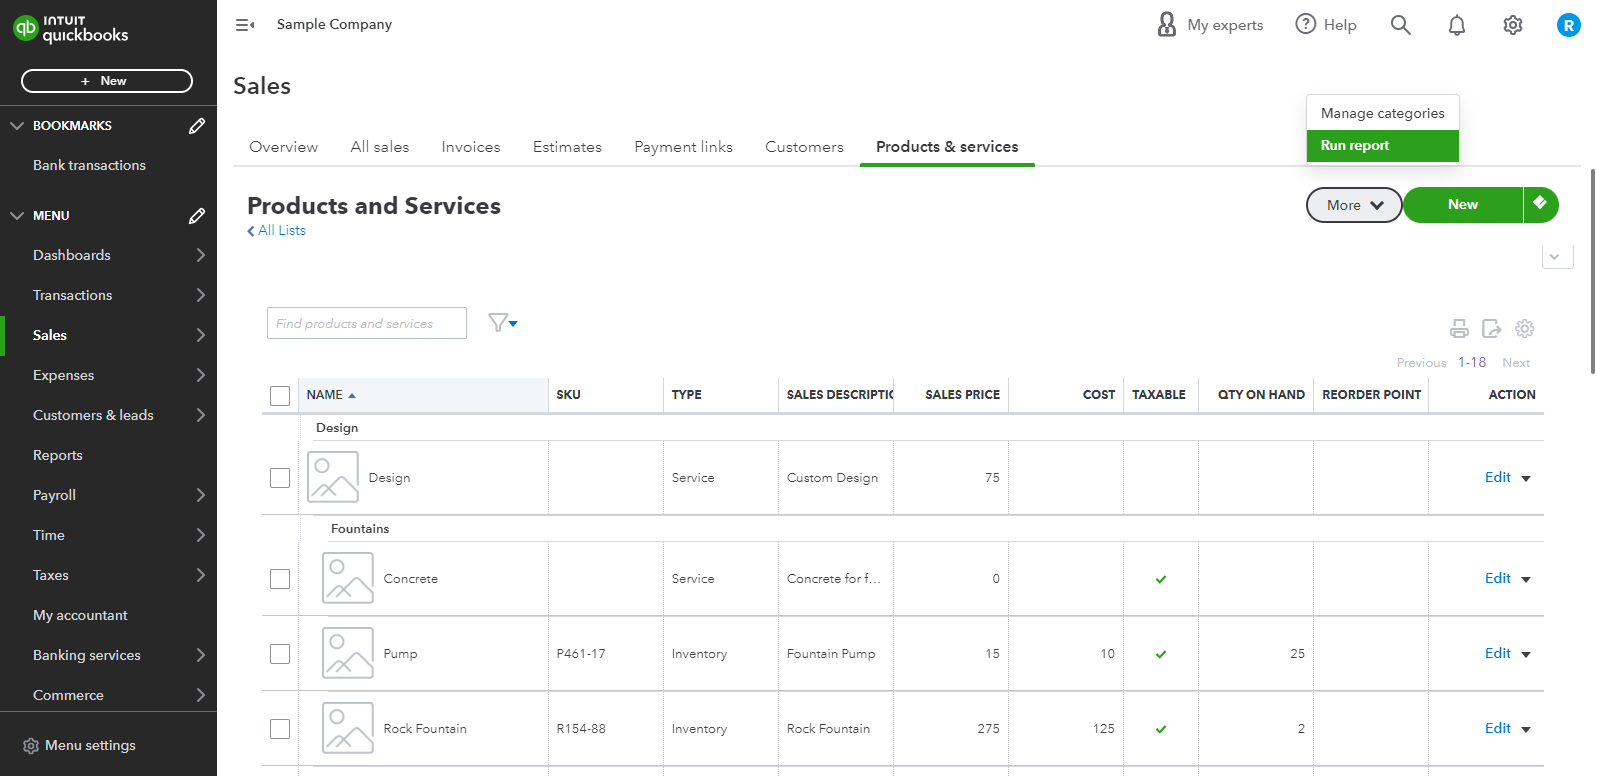Expand the More dropdown button
Viewport: 1597px width, 776px height.
1354,205
